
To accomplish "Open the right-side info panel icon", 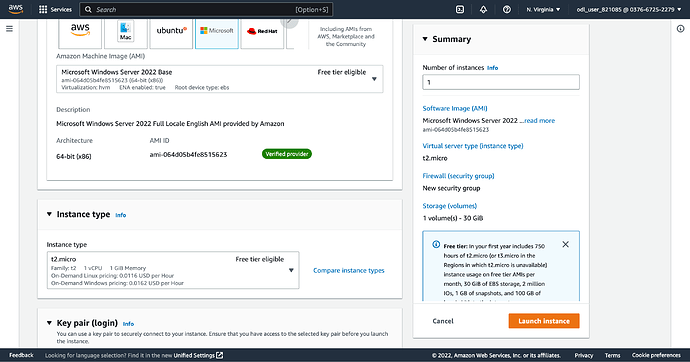I will (x=680, y=29).
